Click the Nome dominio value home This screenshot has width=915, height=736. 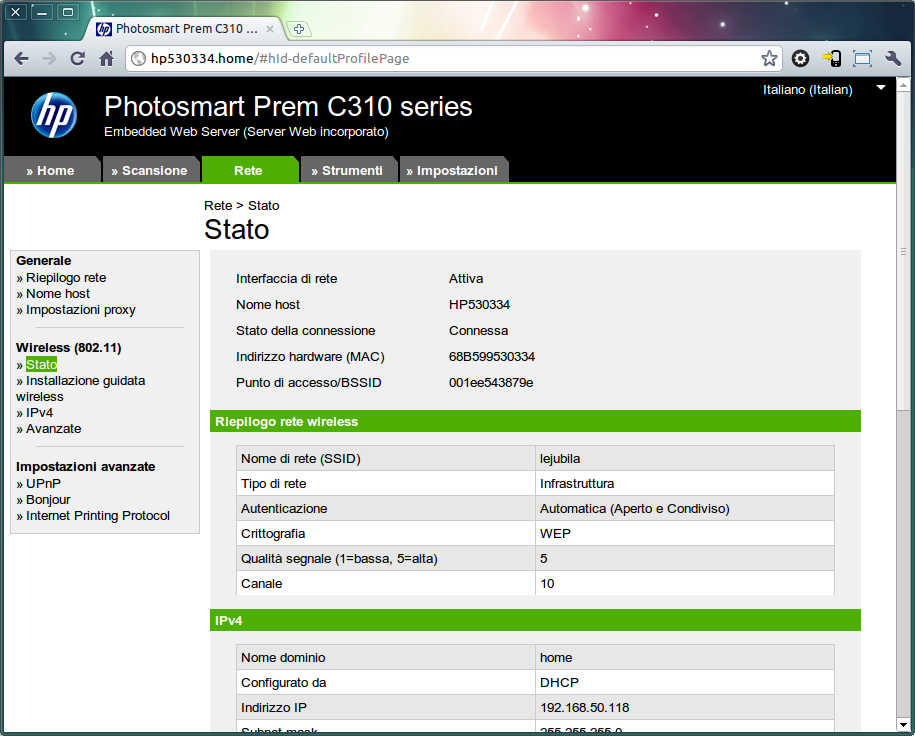coord(556,658)
